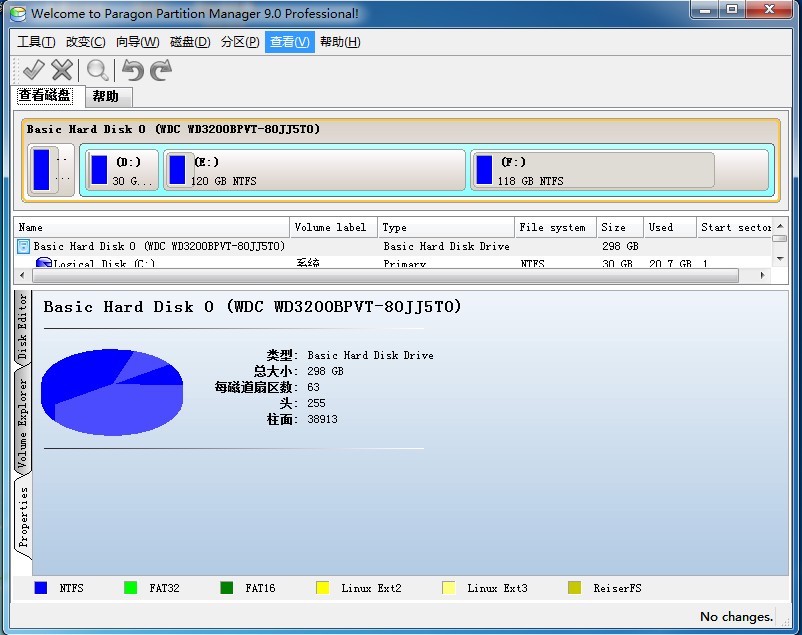Click the Discard changes X icon
The image size is (802, 635).
coord(62,70)
